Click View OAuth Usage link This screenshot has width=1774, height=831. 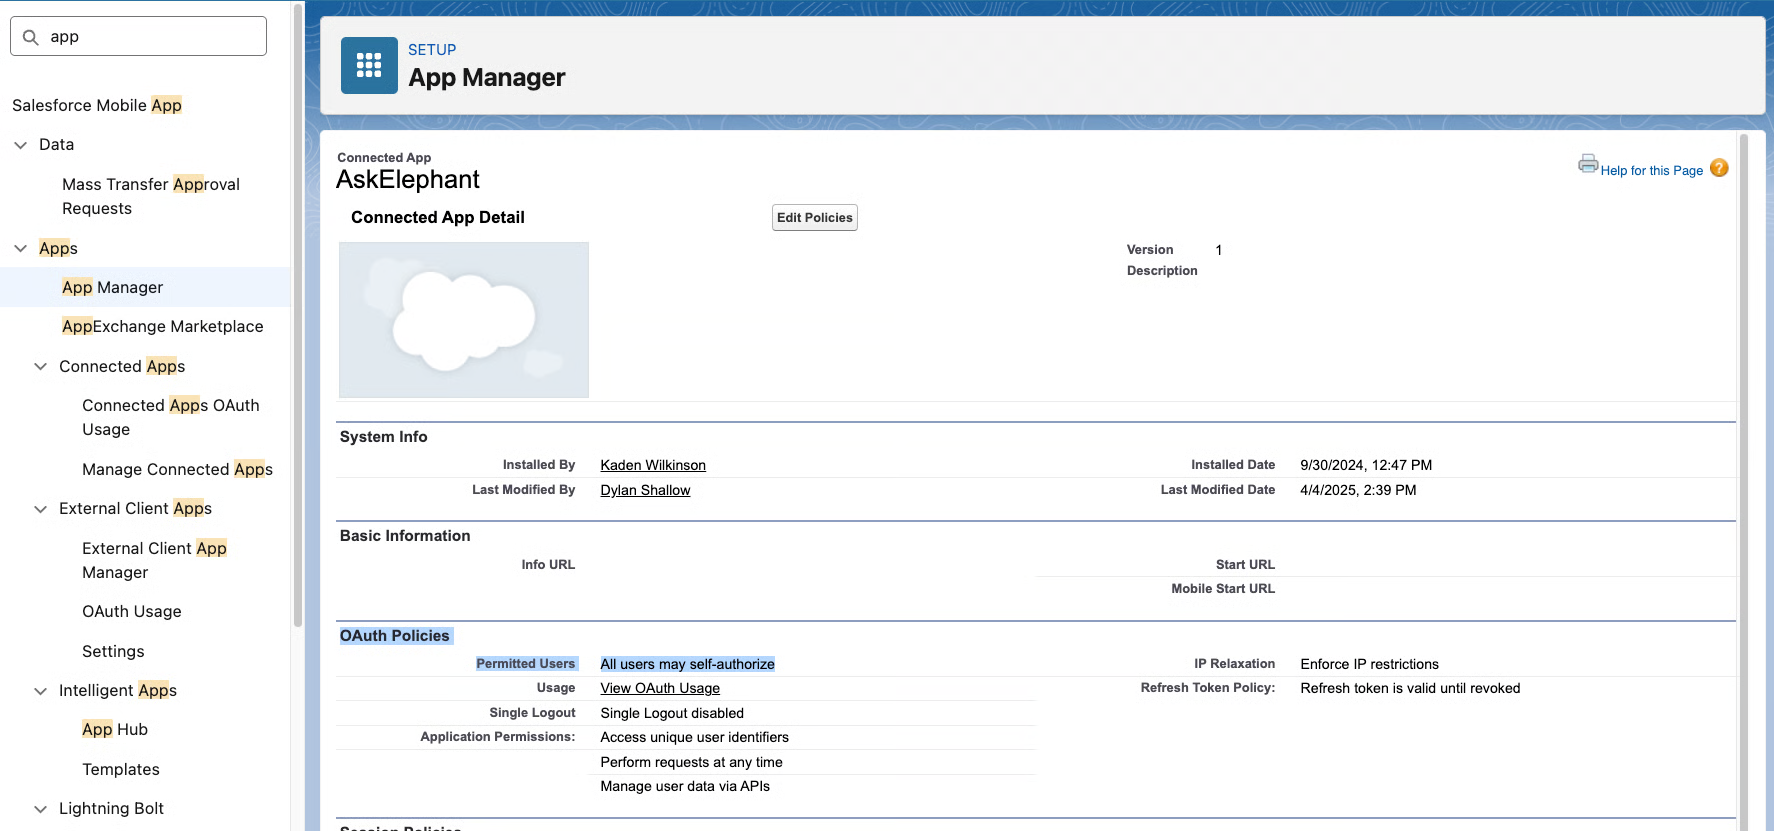660,688
